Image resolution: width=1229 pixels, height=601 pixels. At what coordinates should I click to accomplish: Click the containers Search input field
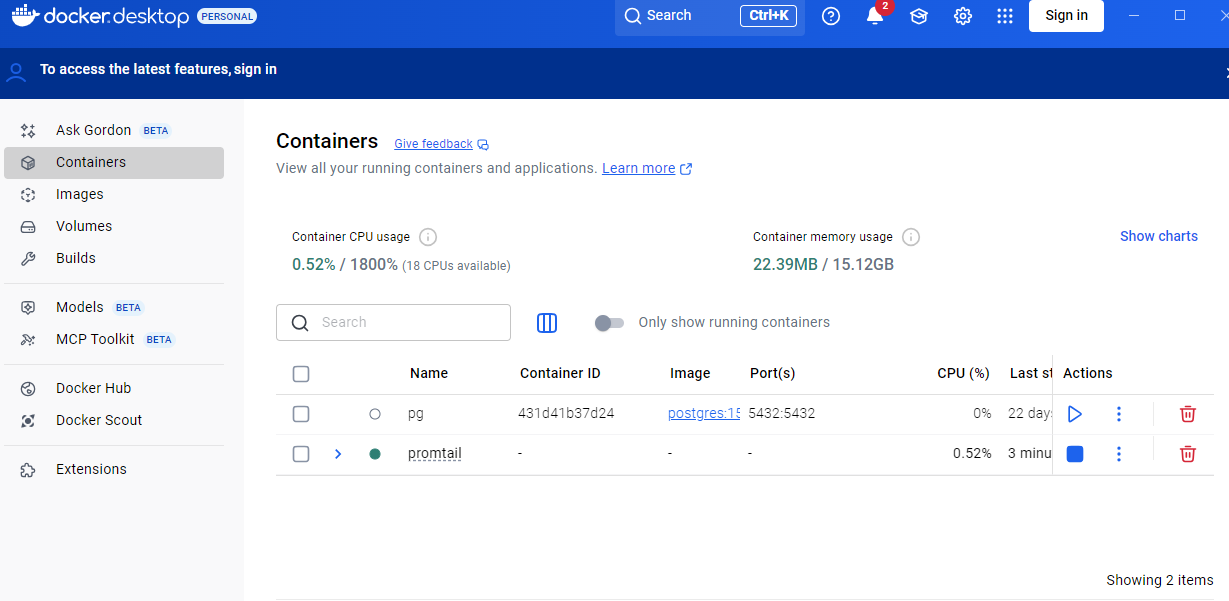pos(393,323)
